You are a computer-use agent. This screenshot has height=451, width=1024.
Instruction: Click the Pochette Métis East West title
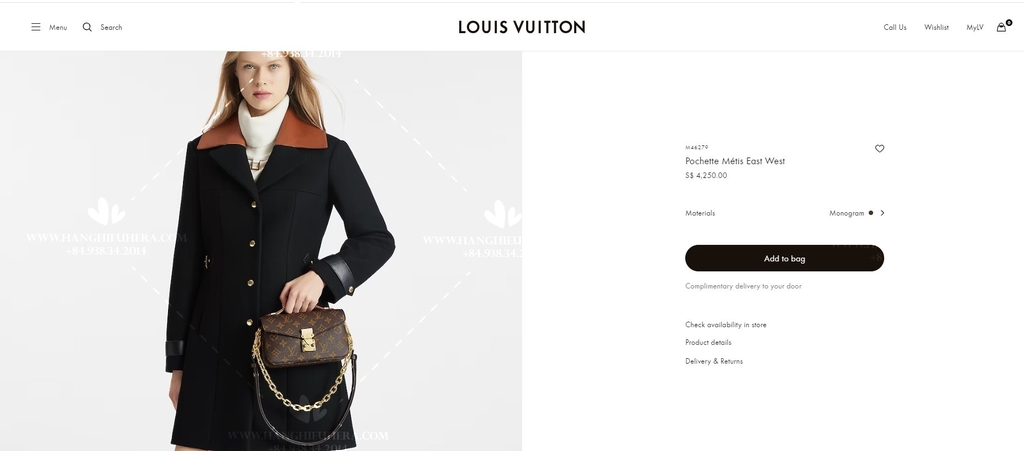[735, 161]
